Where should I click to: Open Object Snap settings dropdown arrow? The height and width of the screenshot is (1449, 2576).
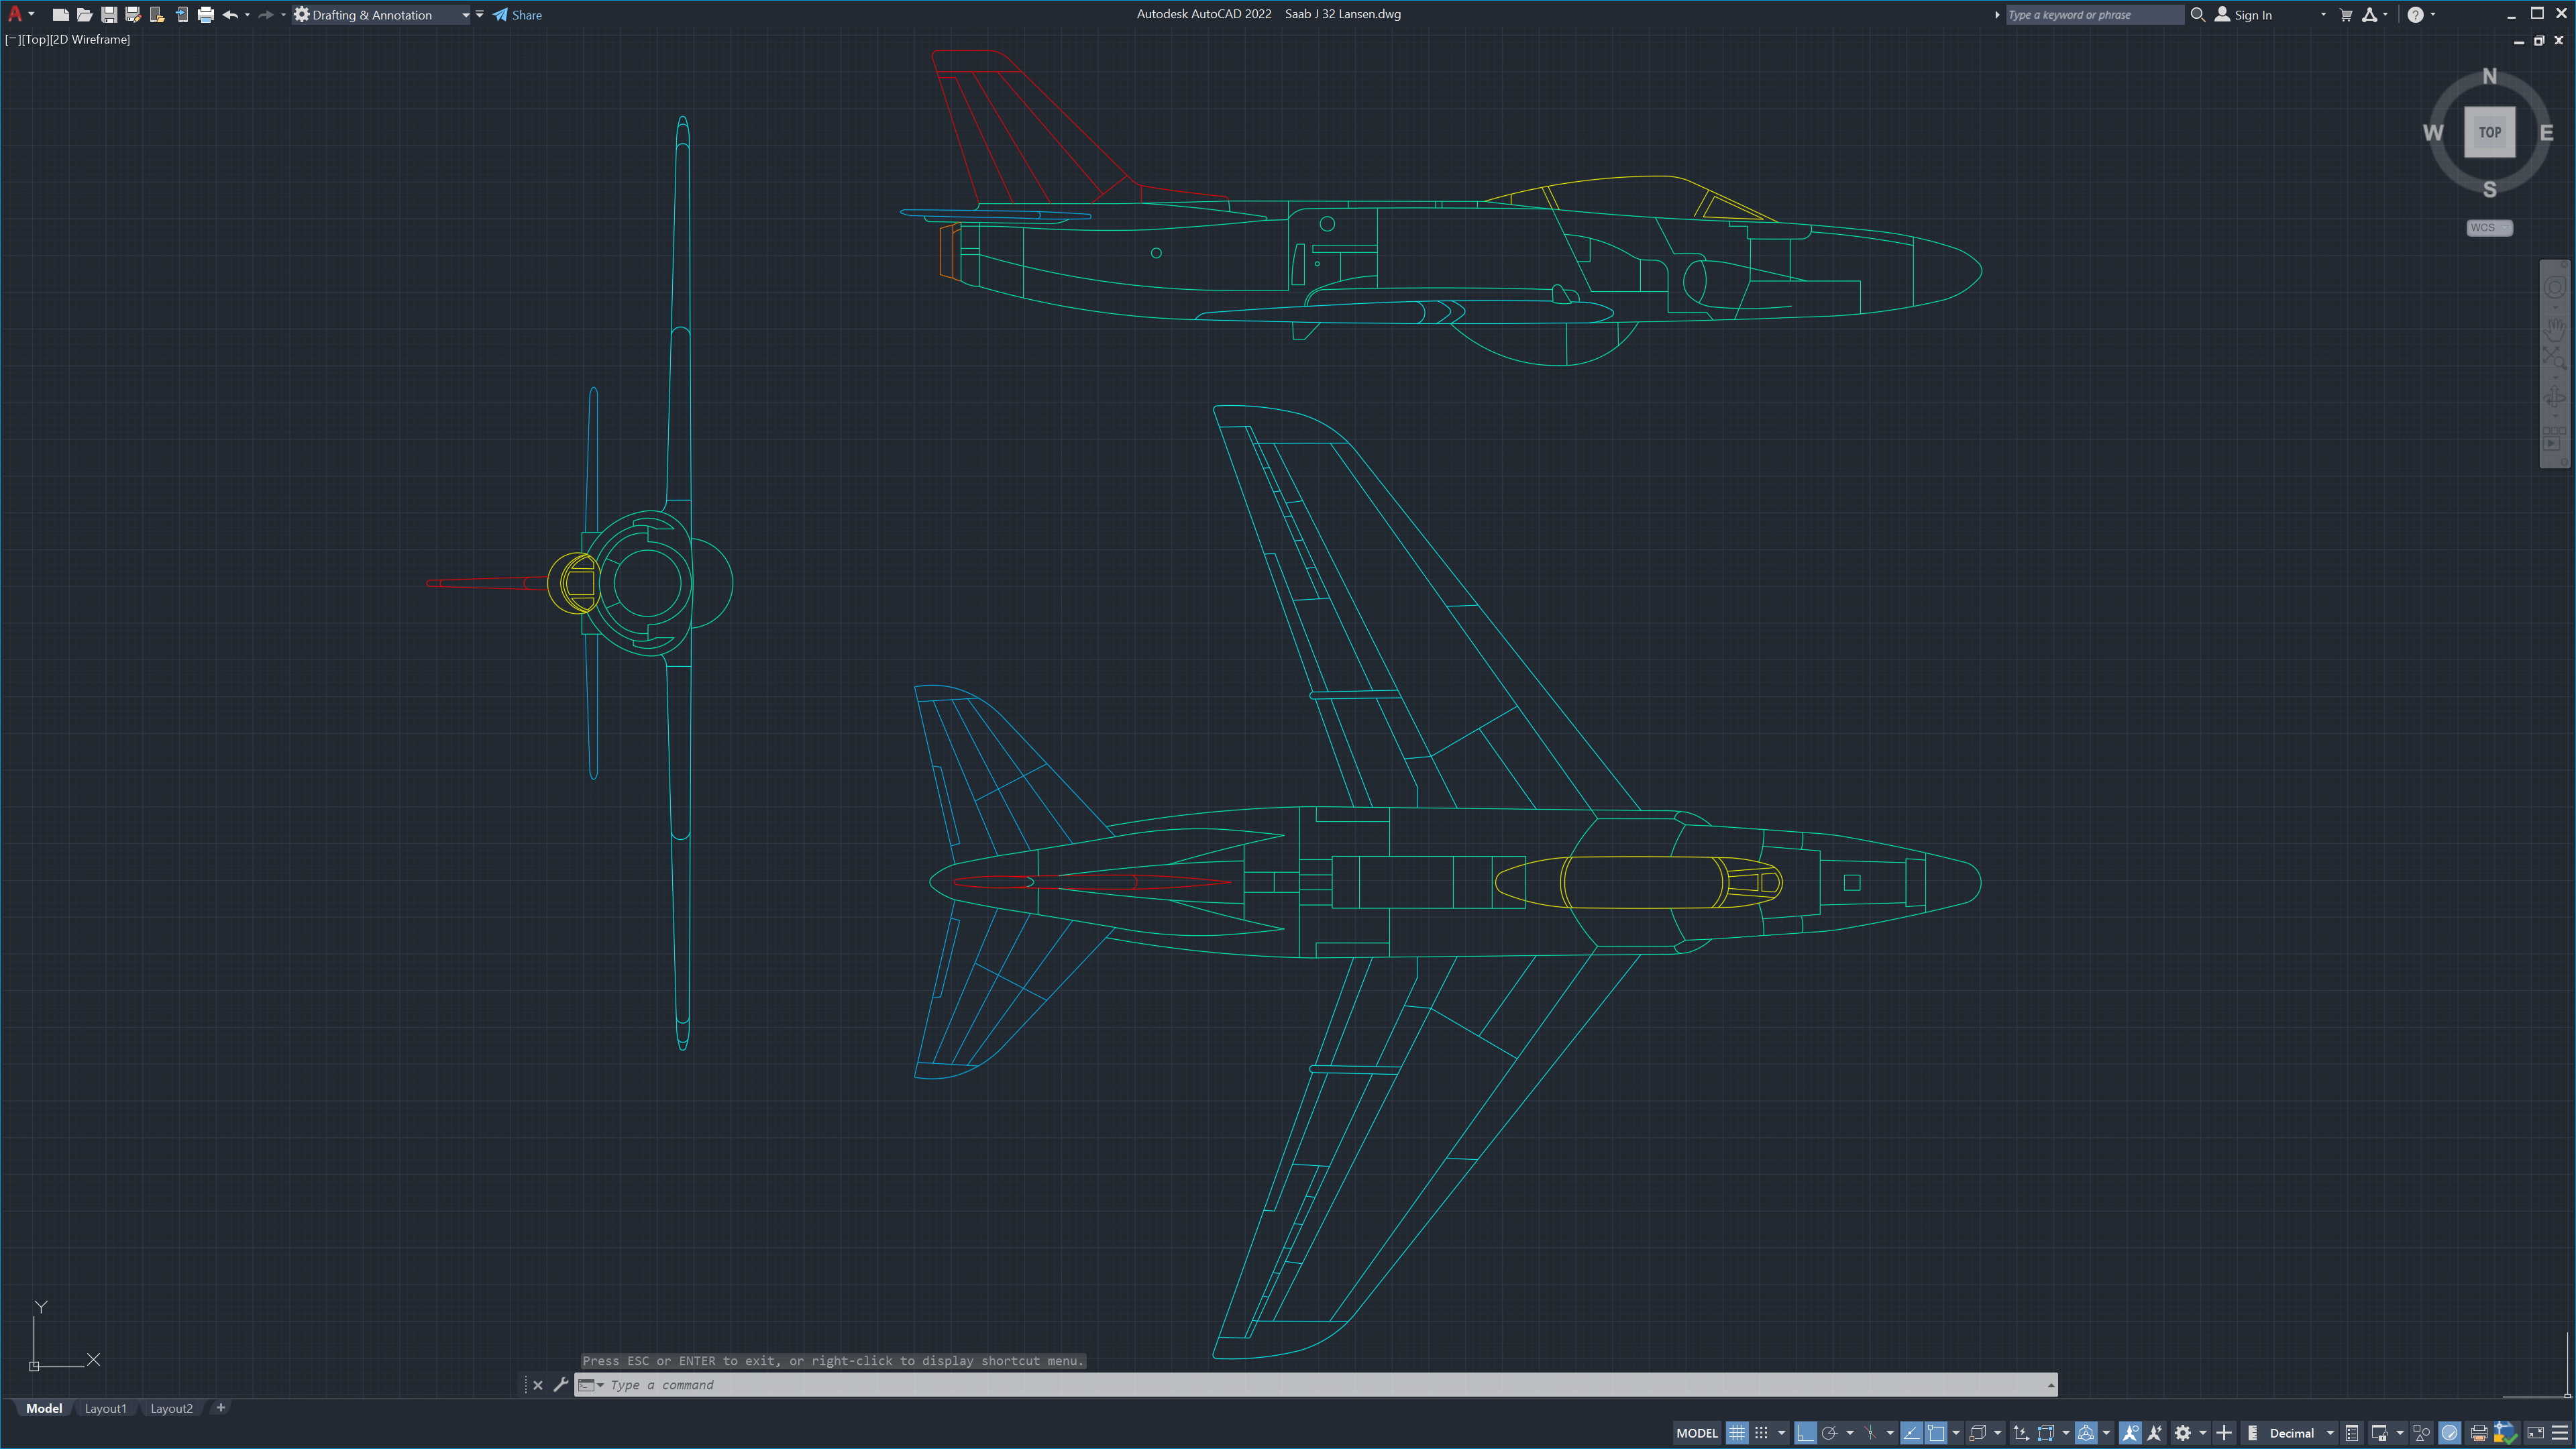point(1956,1433)
